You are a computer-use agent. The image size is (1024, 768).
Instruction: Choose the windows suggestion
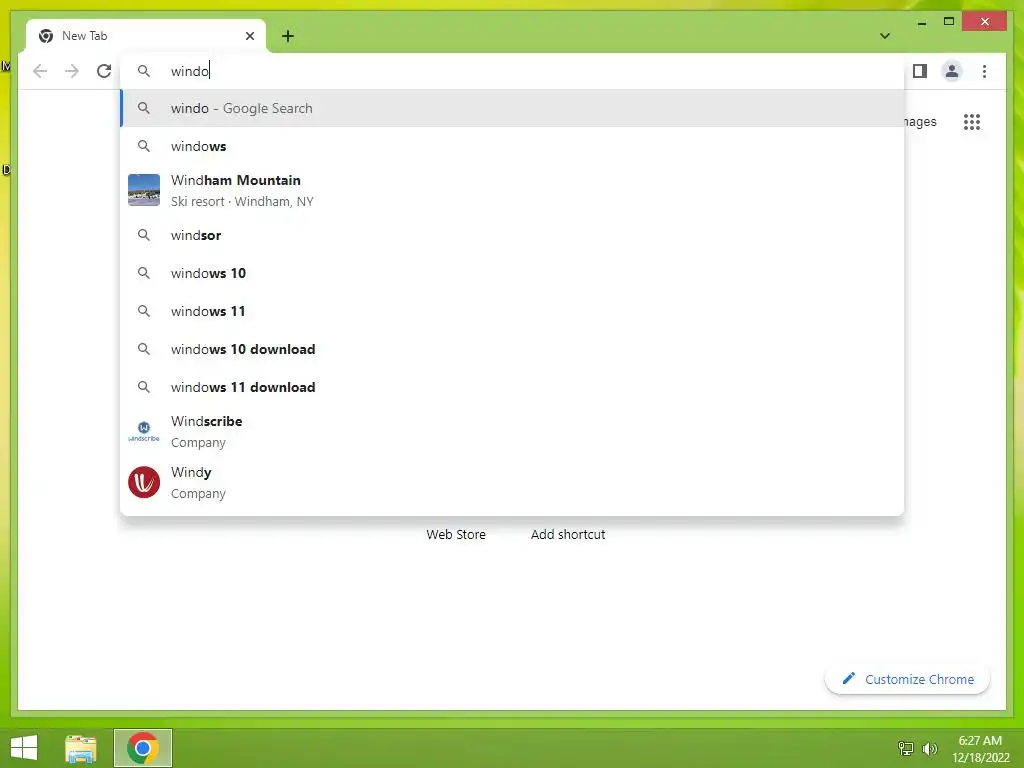coord(513,146)
